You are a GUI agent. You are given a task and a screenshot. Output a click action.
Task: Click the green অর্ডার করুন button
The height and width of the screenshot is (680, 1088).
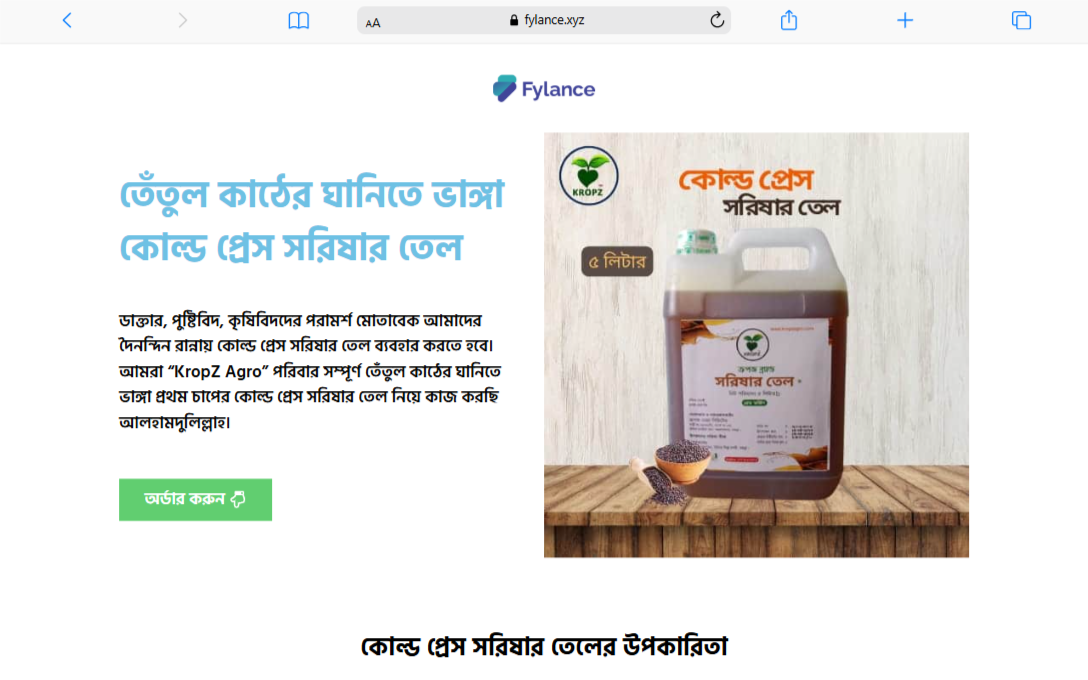(196, 500)
